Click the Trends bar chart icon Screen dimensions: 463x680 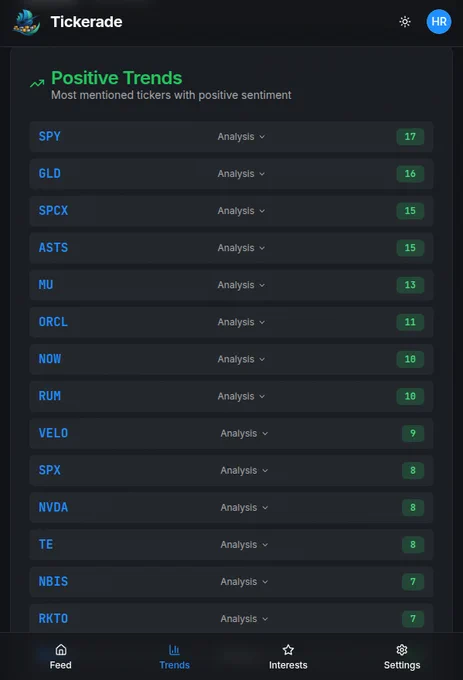point(174,649)
